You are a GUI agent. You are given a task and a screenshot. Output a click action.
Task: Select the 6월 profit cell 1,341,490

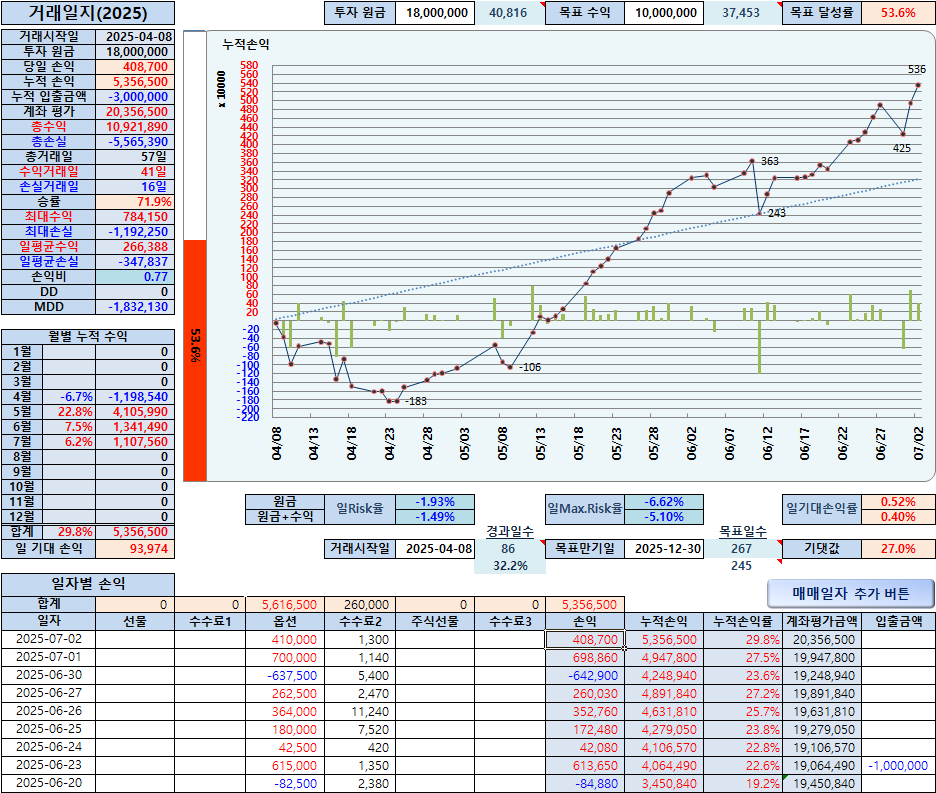tap(135, 426)
